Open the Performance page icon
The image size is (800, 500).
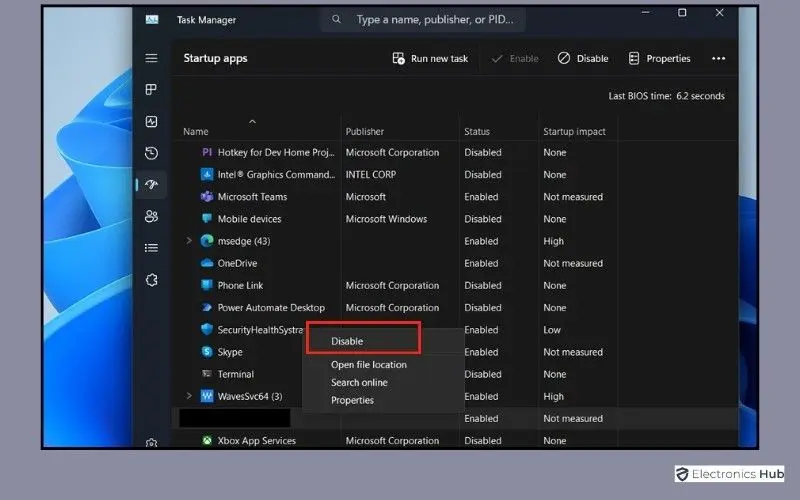(x=151, y=121)
